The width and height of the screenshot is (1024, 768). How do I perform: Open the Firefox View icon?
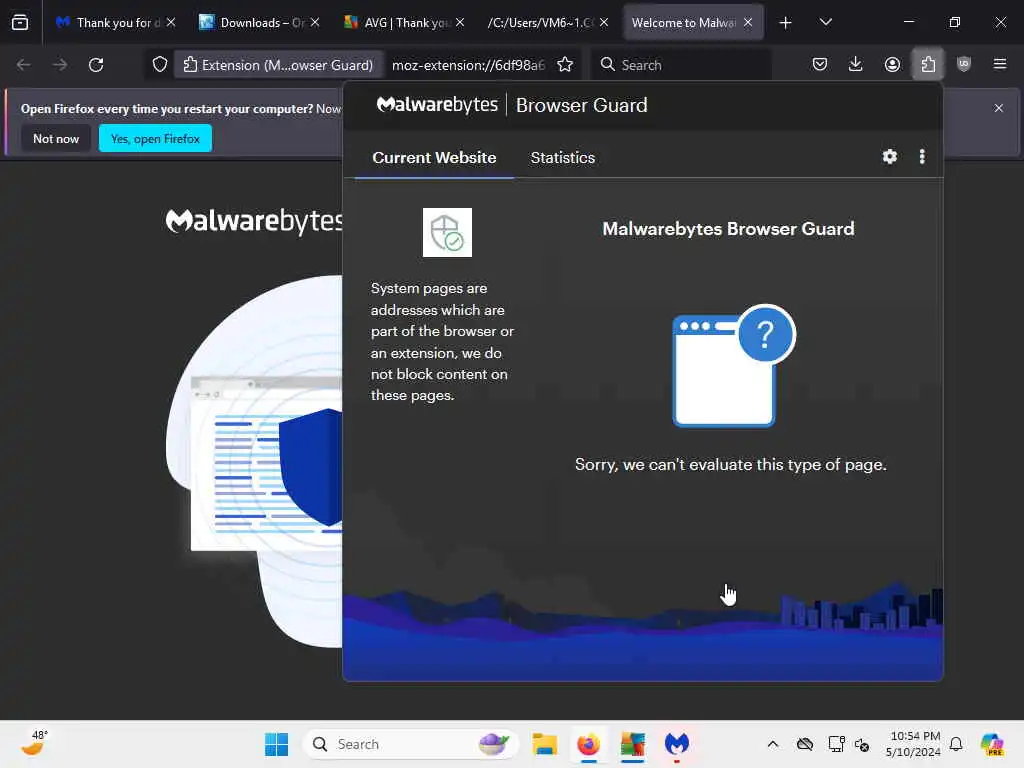pyautogui.click(x=20, y=22)
